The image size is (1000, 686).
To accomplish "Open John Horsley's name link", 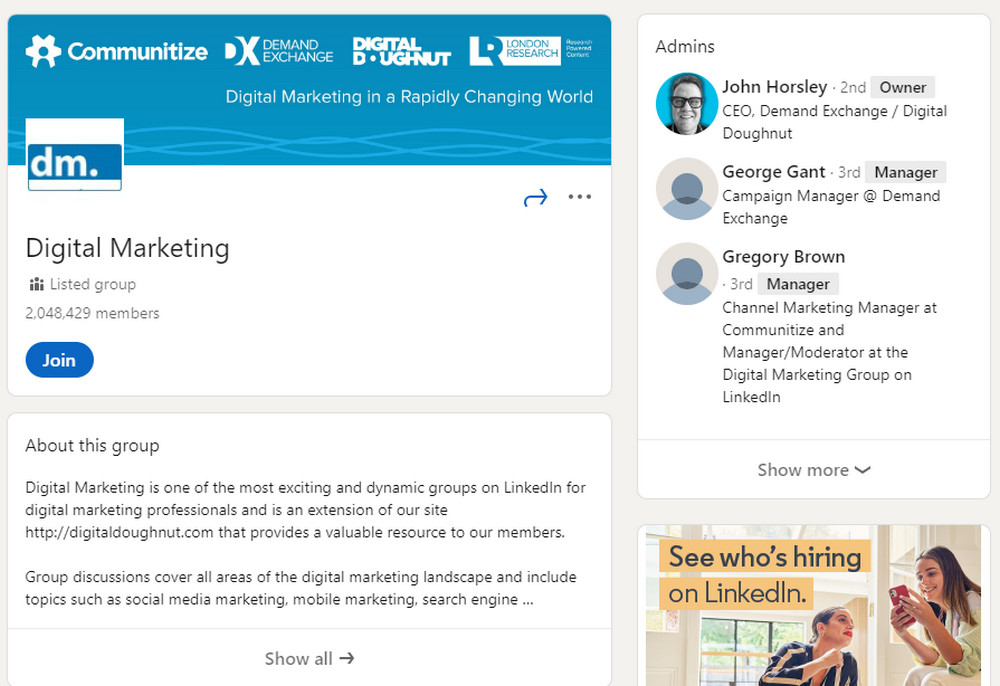I will pos(774,86).
